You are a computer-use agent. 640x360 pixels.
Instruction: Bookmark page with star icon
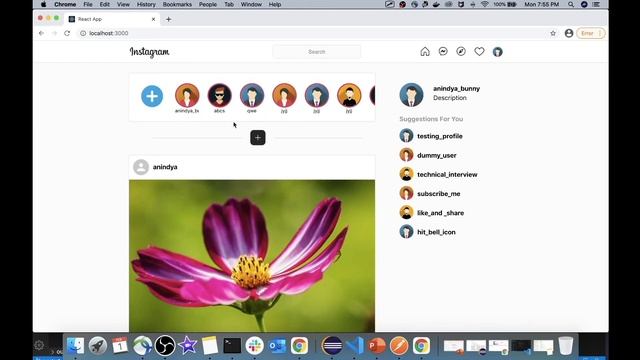[x=553, y=33]
